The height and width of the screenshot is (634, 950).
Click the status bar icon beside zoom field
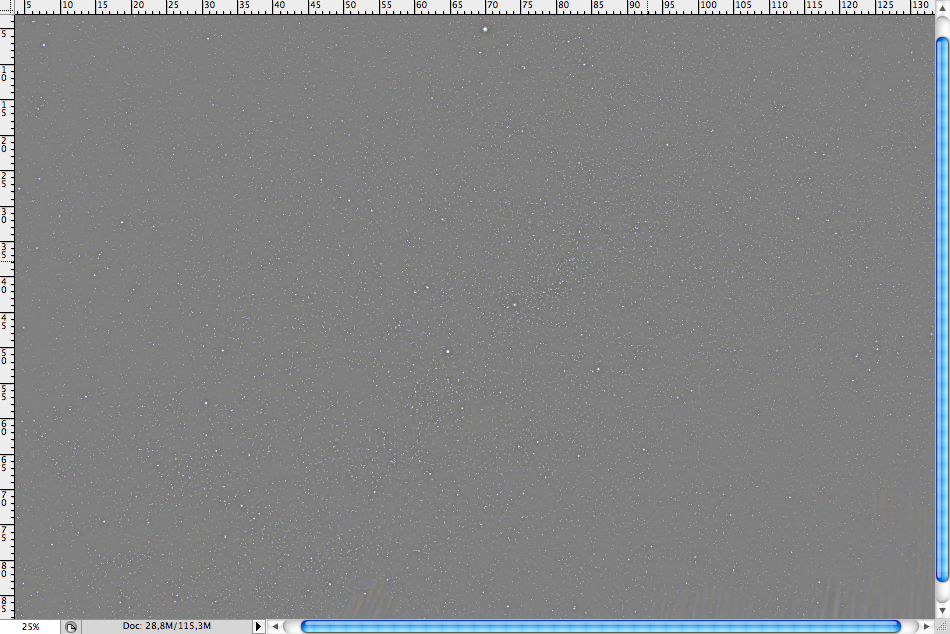pos(71,626)
